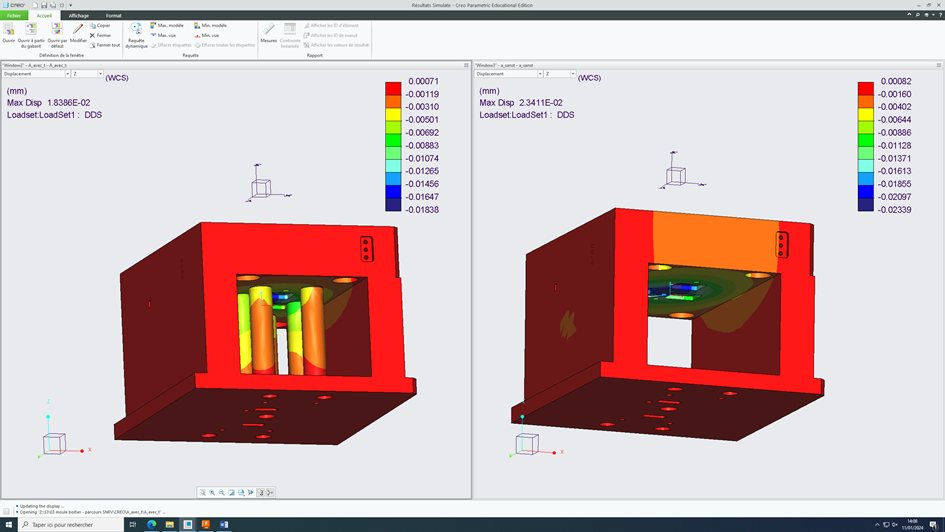Click the save-copy icon in quick access toolbar
This screenshot has width=945, height=532.
tap(52, 5)
